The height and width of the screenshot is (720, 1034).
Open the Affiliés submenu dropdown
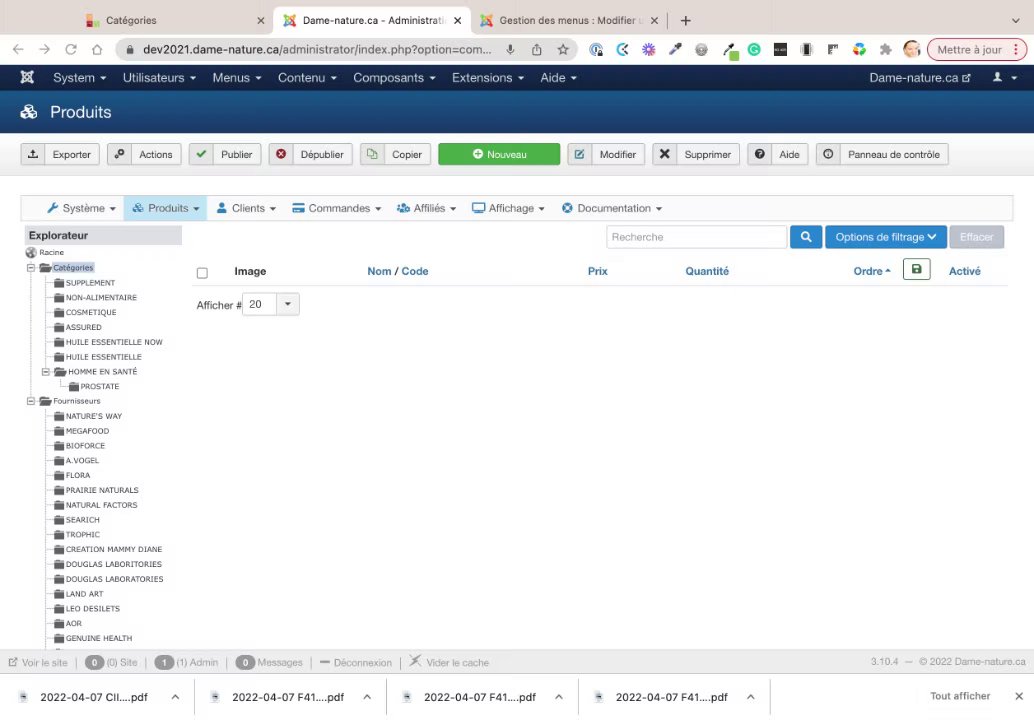click(x=427, y=208)
